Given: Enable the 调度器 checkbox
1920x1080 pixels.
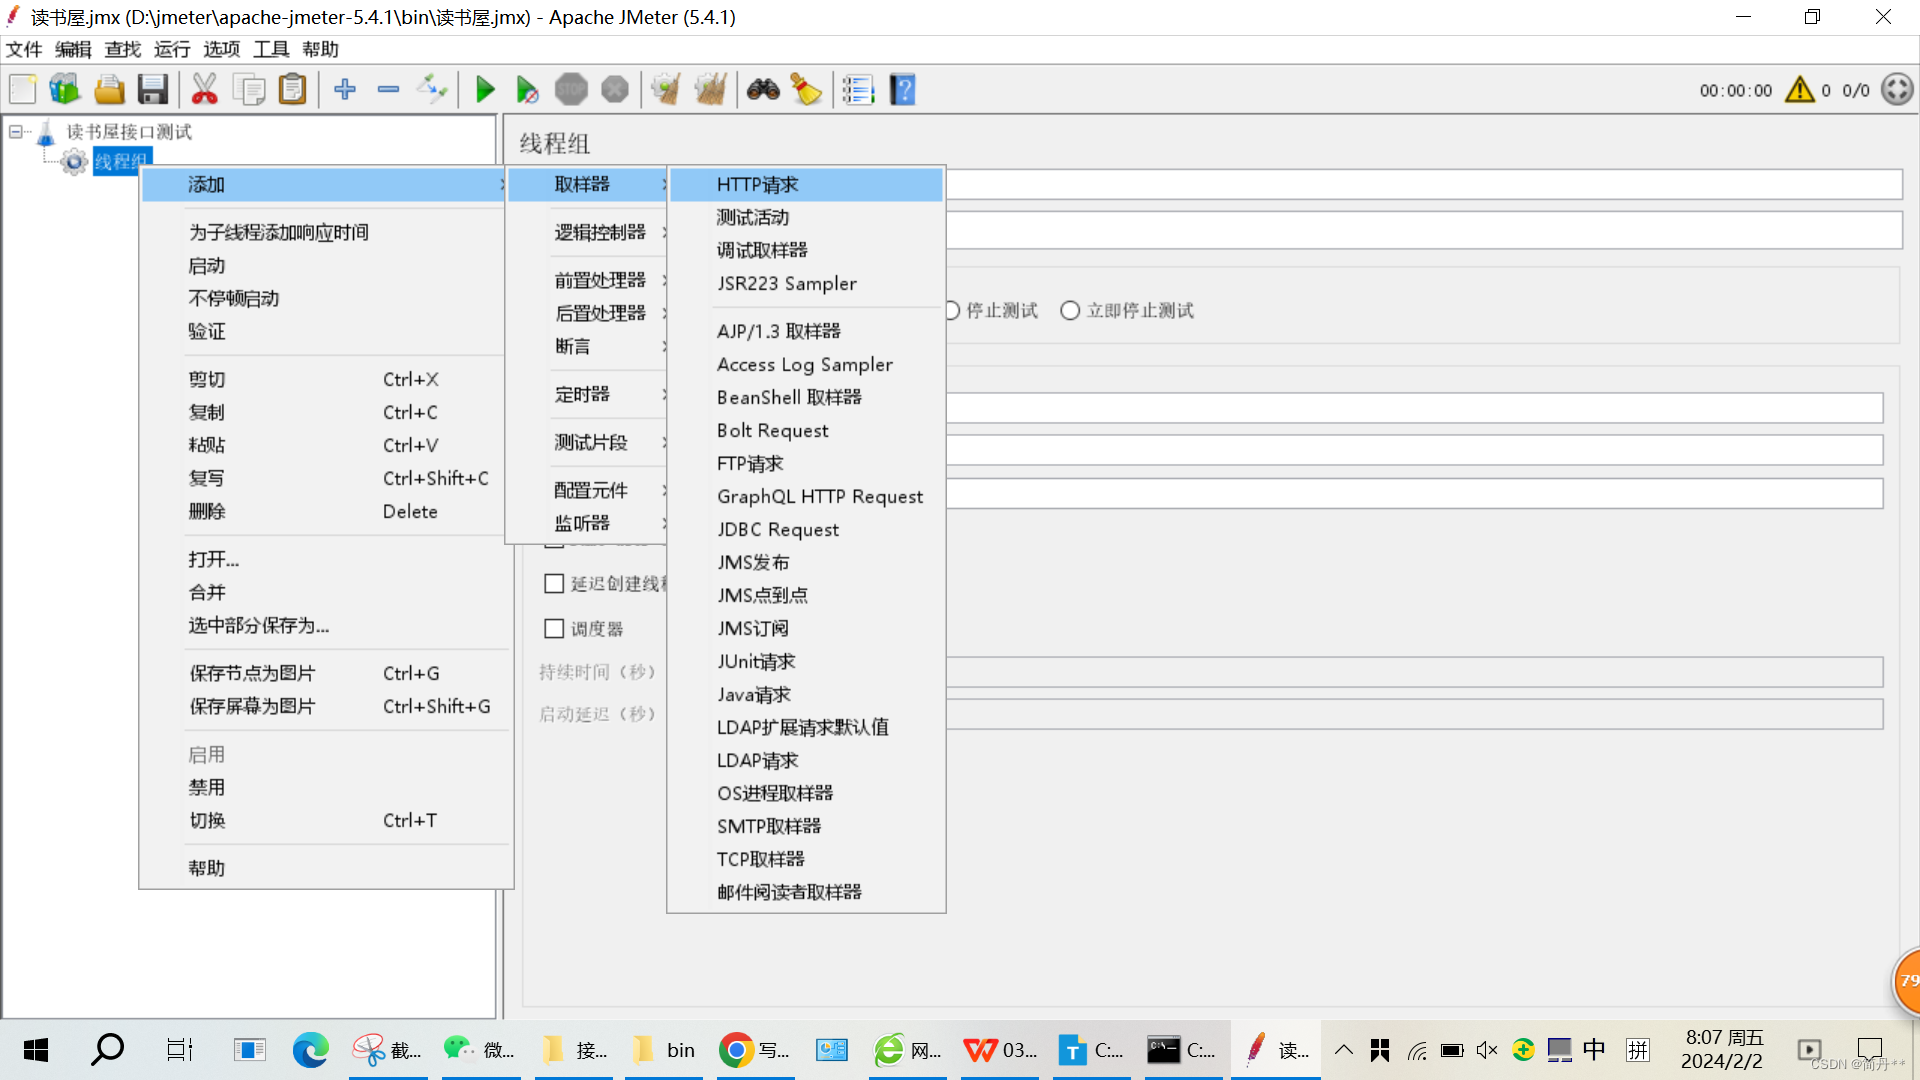Looking at the screenshot, I should pos(554,629).
